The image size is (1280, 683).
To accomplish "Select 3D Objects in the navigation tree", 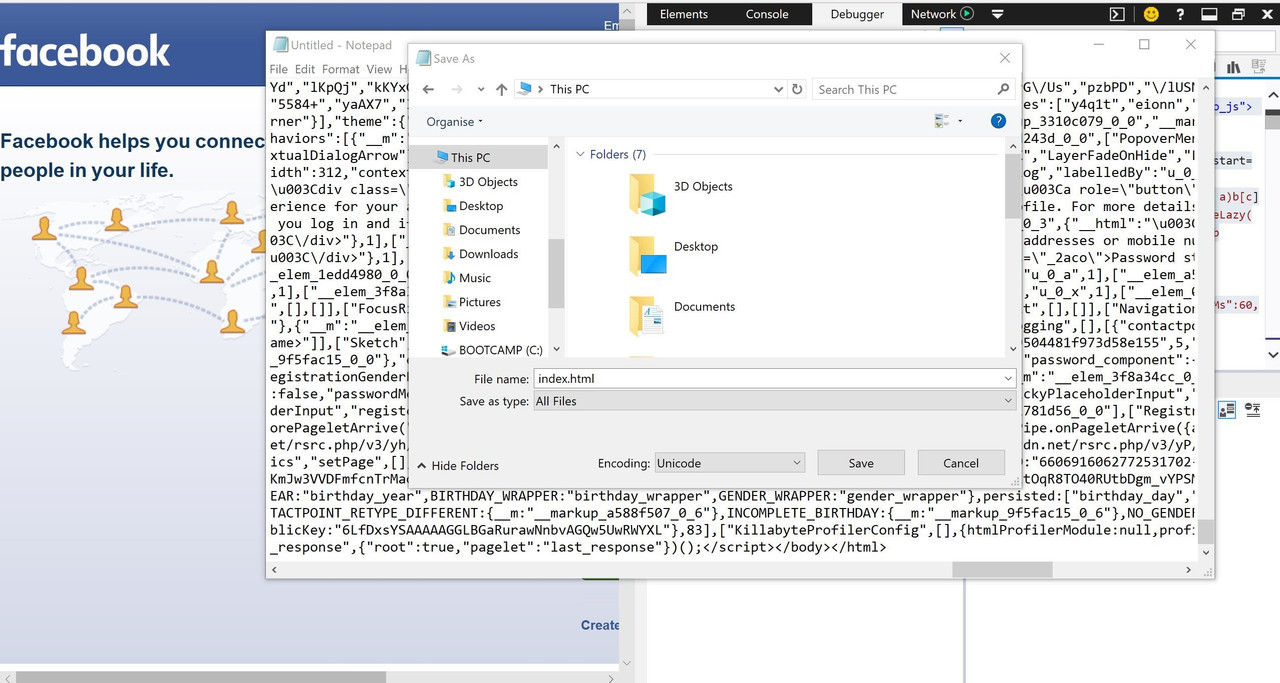I will pyautogui.click(x=488, y=182).
